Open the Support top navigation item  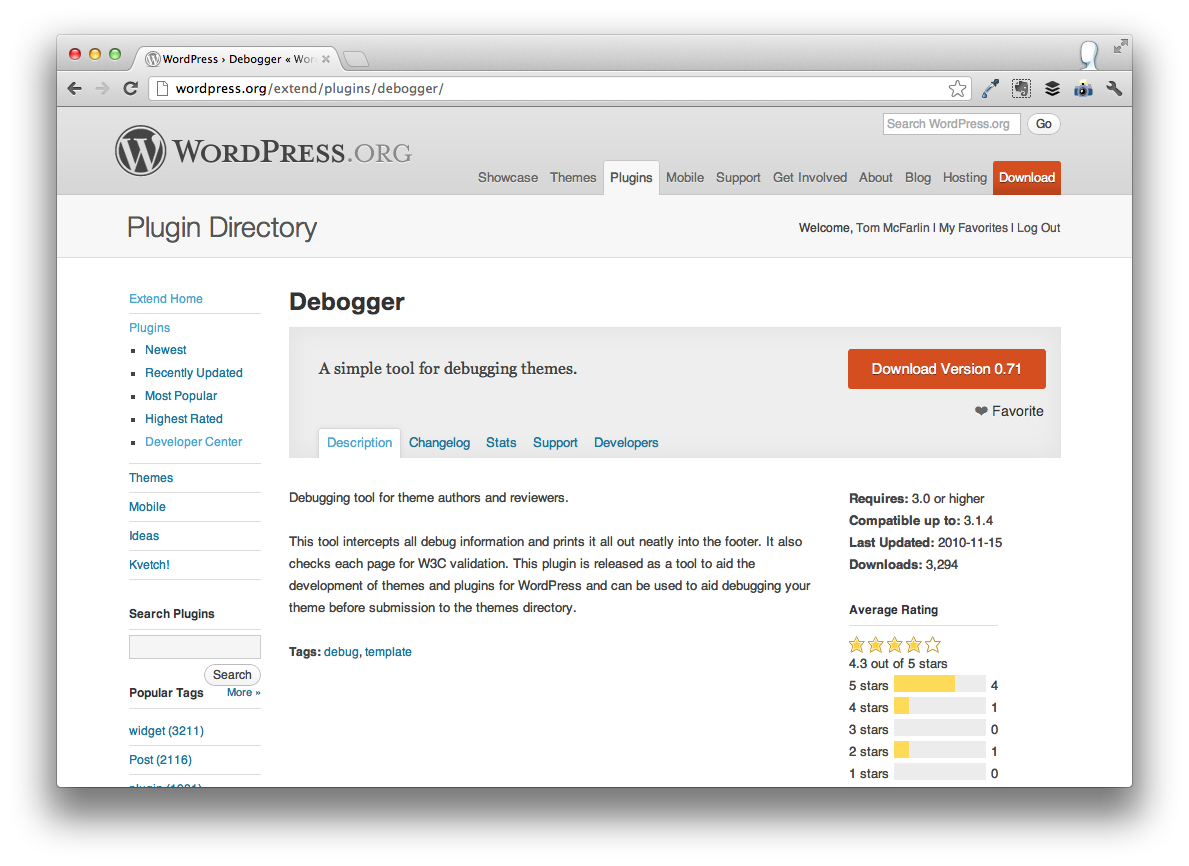tap(738, 177)
